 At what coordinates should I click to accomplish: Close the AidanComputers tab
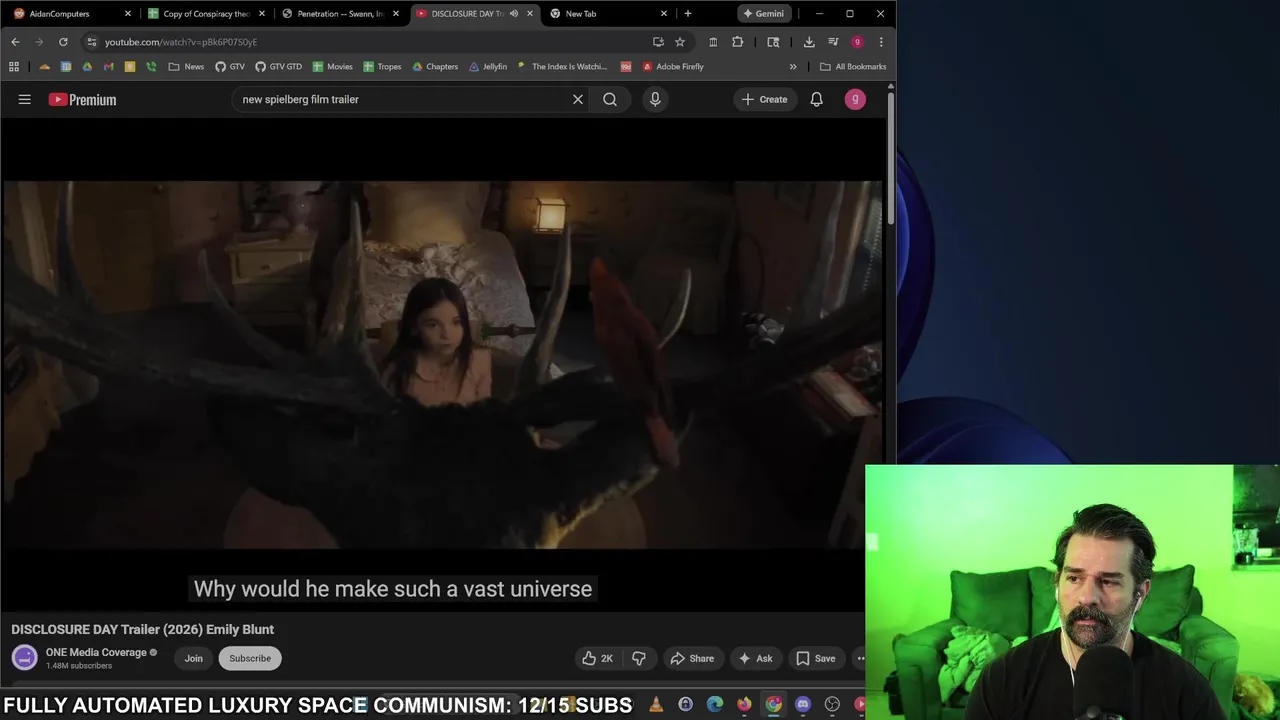click(127, 14)
